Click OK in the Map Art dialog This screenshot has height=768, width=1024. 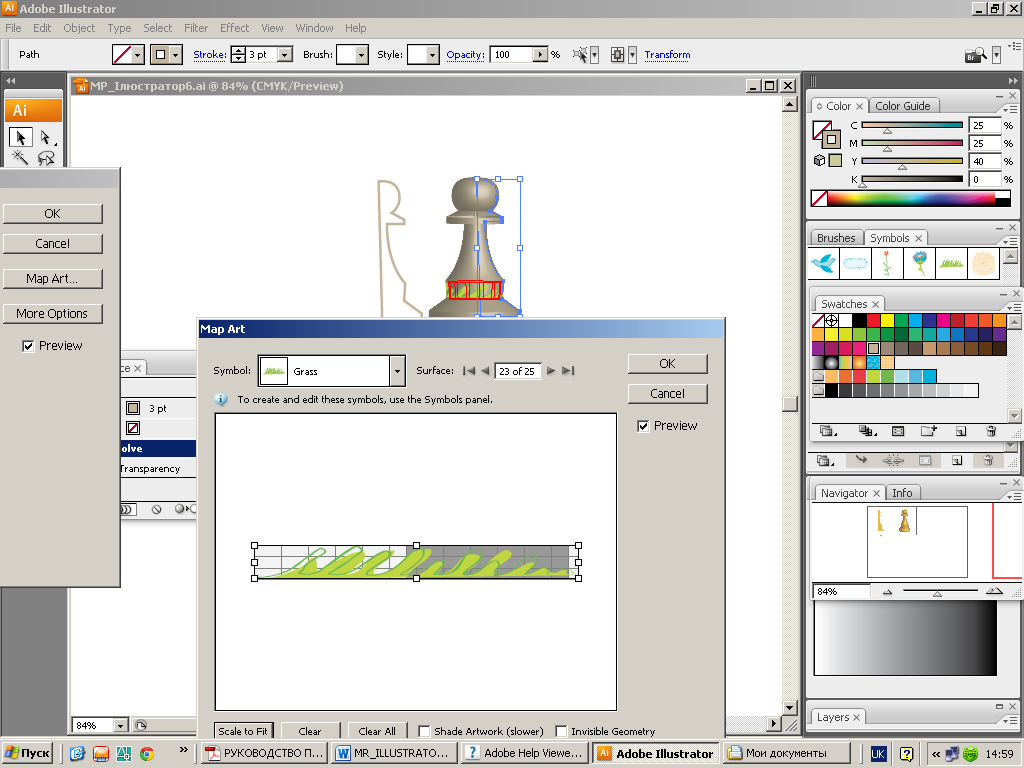tap(667, 364)
